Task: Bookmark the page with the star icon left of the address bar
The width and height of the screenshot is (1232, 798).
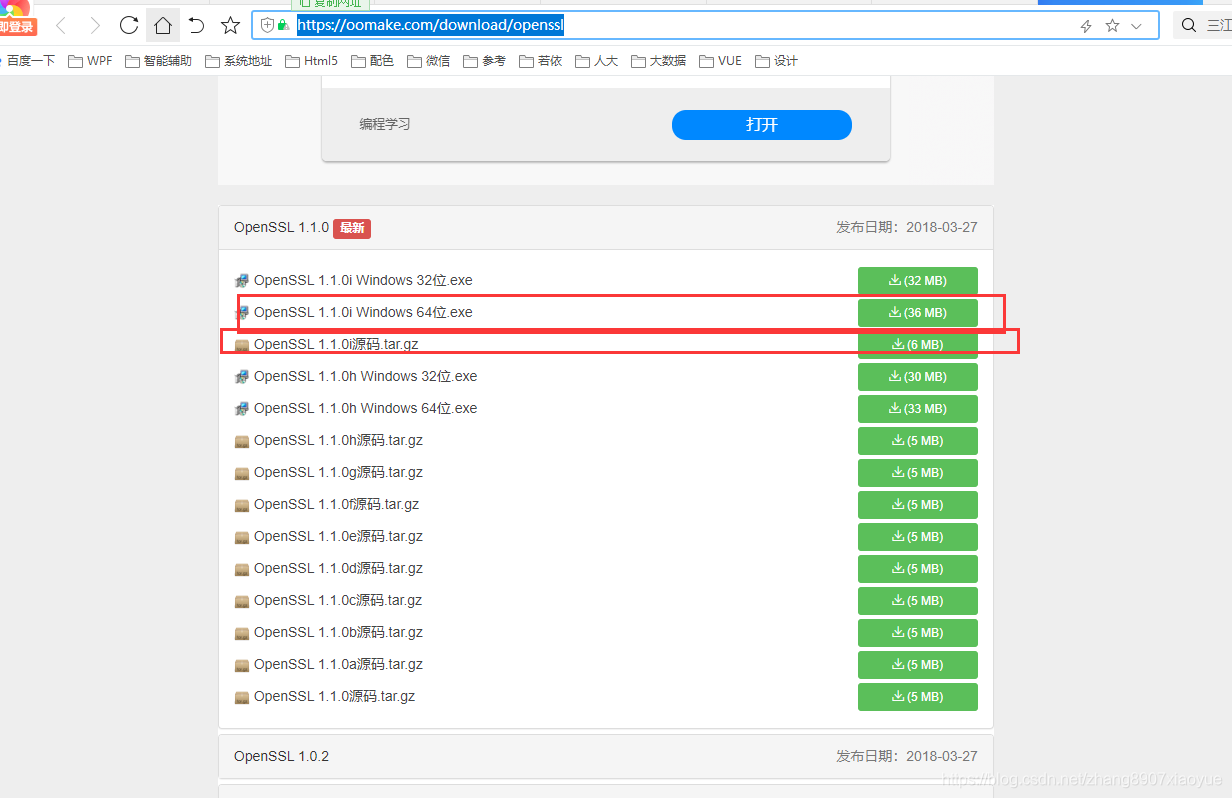Action: pos(230,25)
